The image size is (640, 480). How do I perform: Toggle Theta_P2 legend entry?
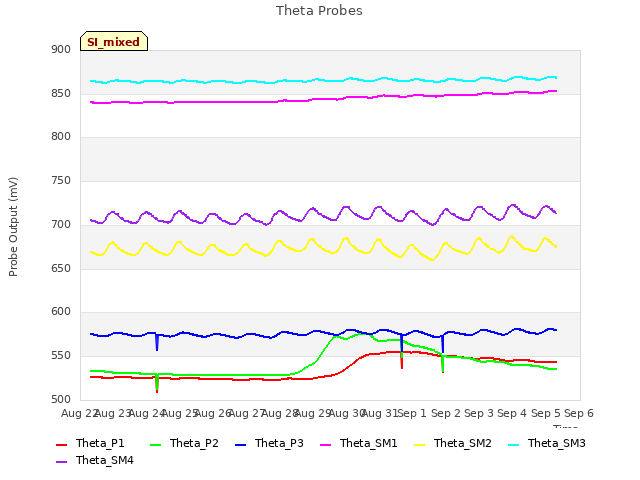[x=184, y=443]
